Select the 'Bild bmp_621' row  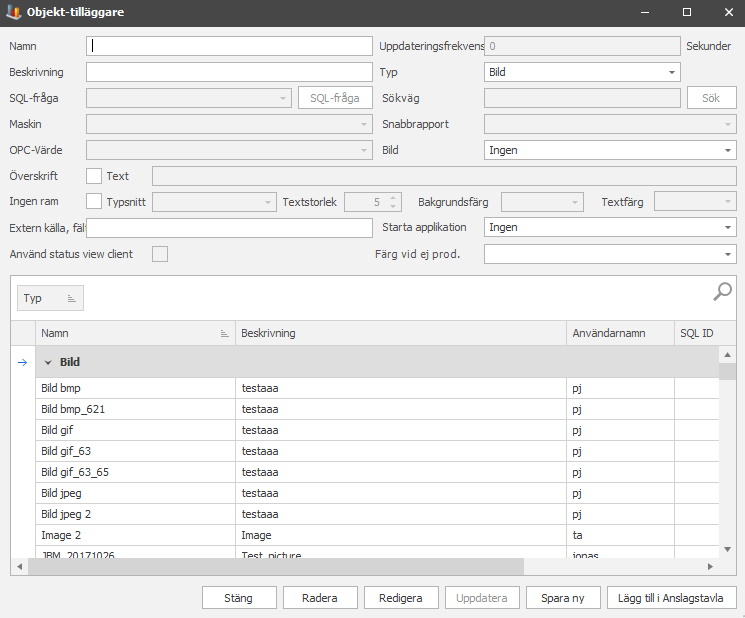tap(377, 409)
